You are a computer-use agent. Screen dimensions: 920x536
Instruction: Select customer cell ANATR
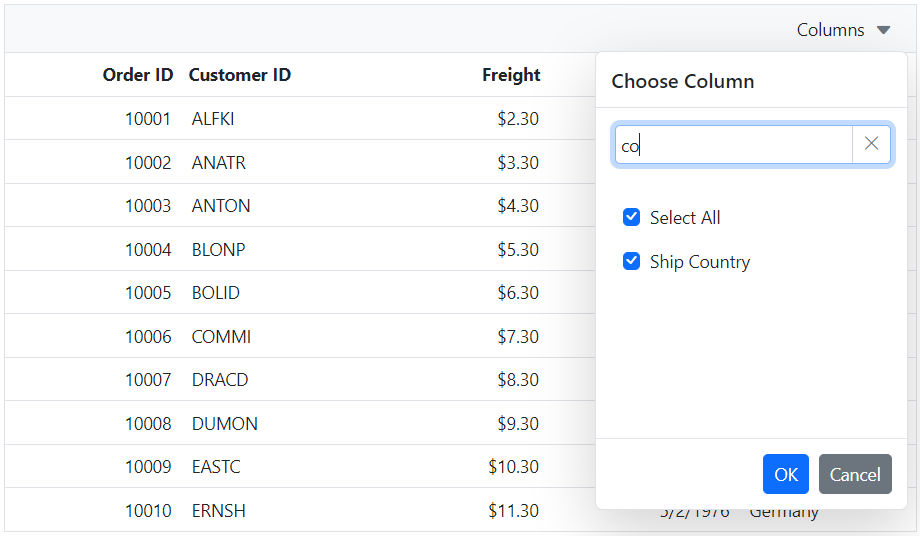[x=218, y=162]
